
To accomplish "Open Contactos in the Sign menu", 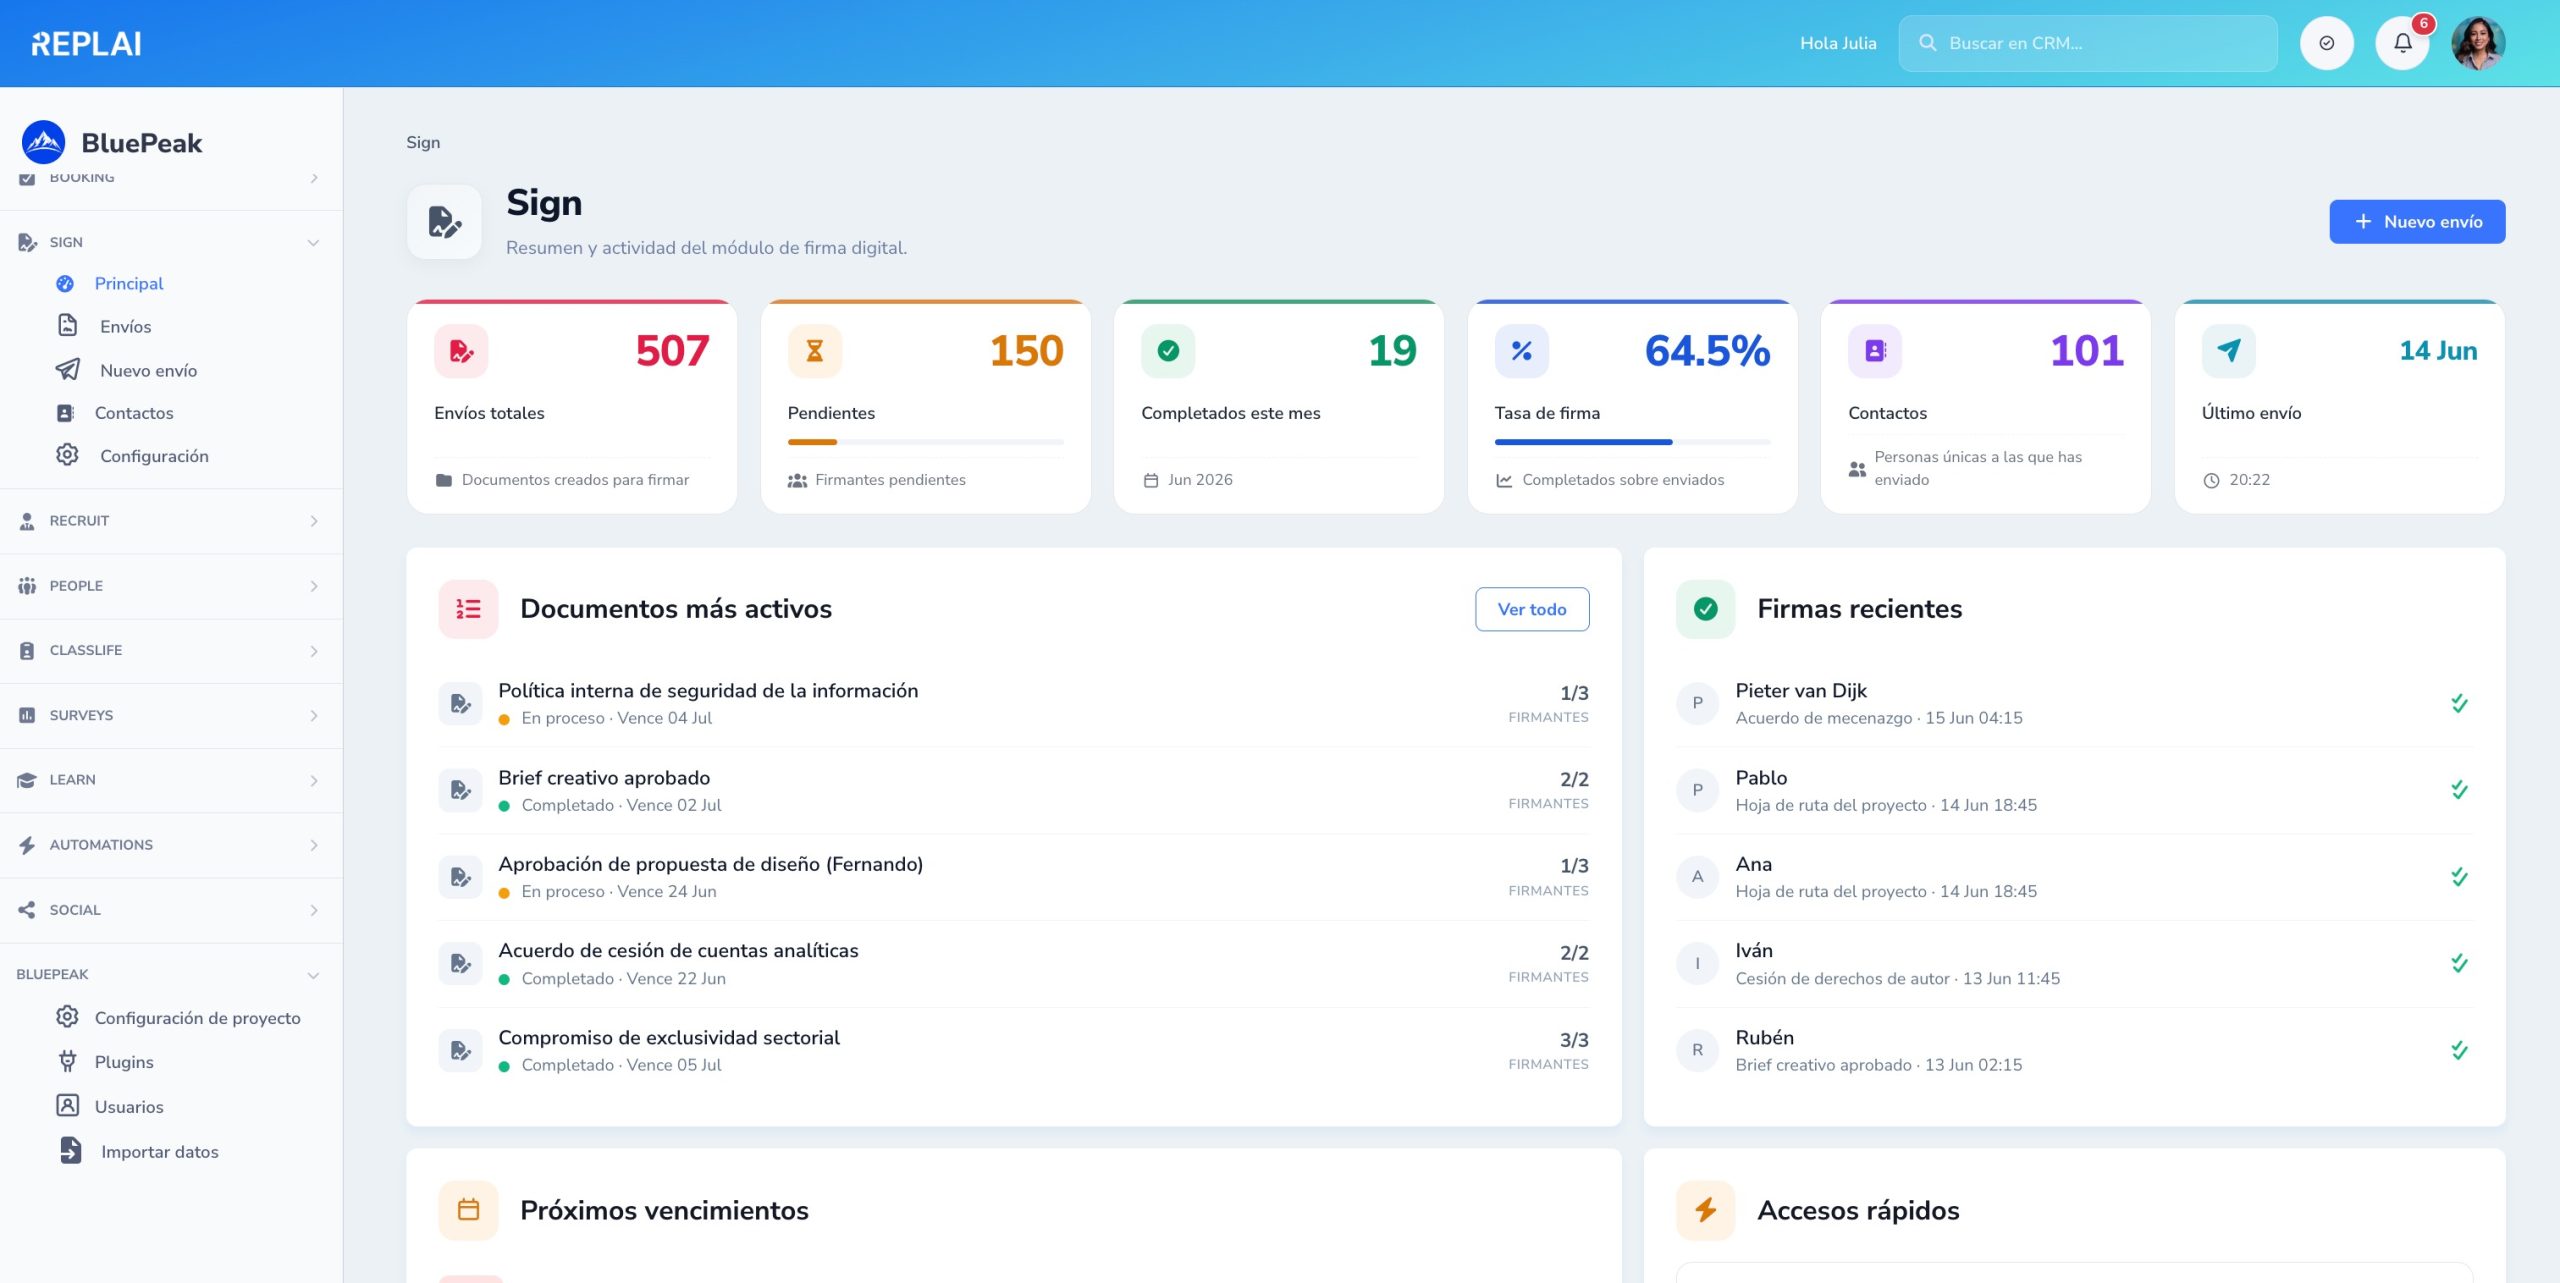I will [134, 413].
